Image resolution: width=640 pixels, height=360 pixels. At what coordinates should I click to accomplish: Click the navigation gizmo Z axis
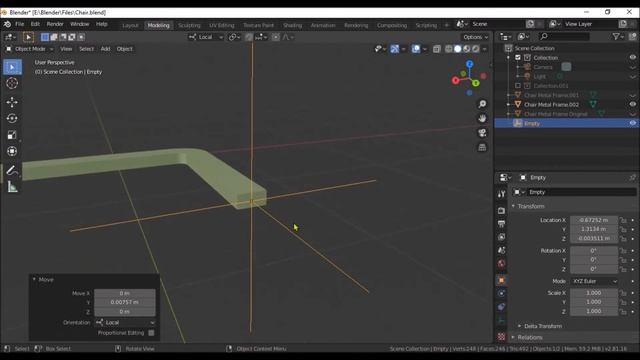coord(469,64)
